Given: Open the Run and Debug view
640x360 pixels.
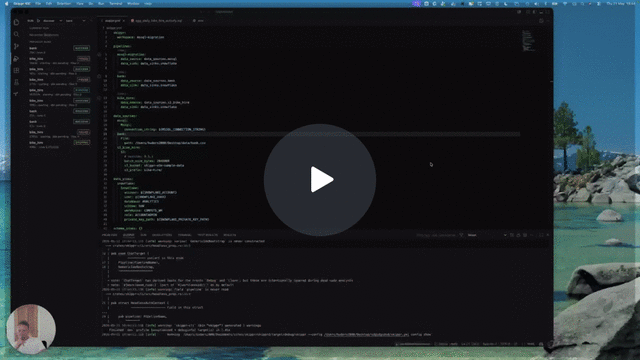Looking at the screenshot, I should tap(16, 58).
